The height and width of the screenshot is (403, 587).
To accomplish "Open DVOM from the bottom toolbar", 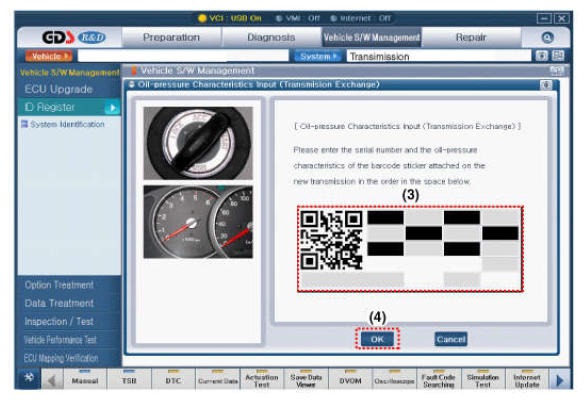I will (x=350, y=380).
